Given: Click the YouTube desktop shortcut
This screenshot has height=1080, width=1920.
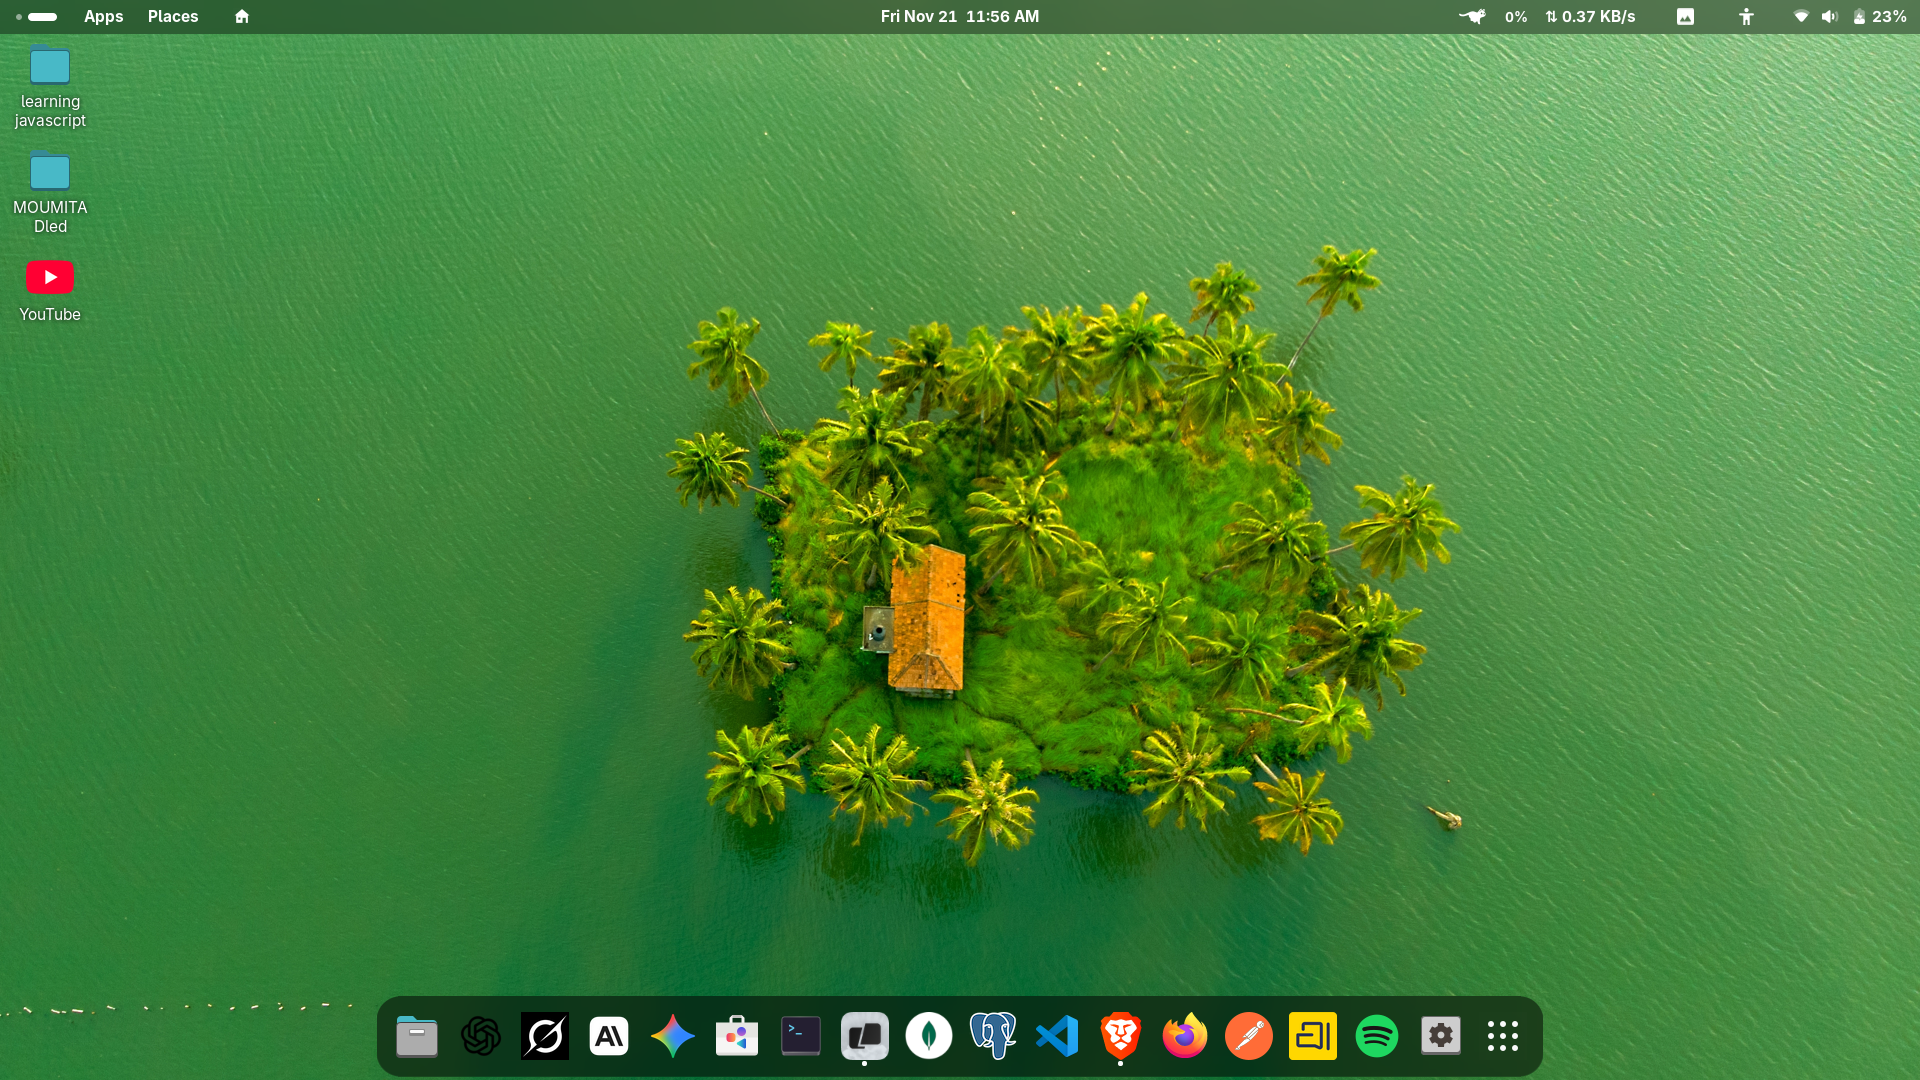Looking at the screenshot, I should (x=50, y=278).
